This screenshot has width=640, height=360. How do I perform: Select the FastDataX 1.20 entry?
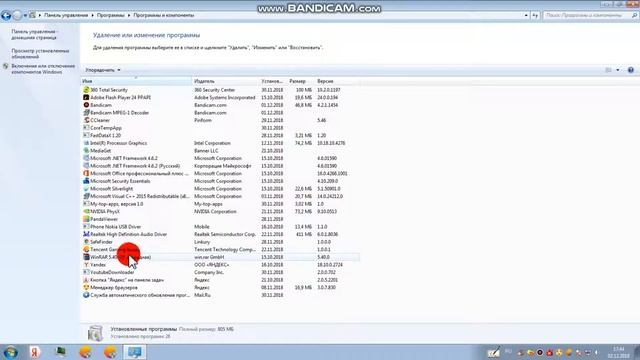click(x=220, y=136)
